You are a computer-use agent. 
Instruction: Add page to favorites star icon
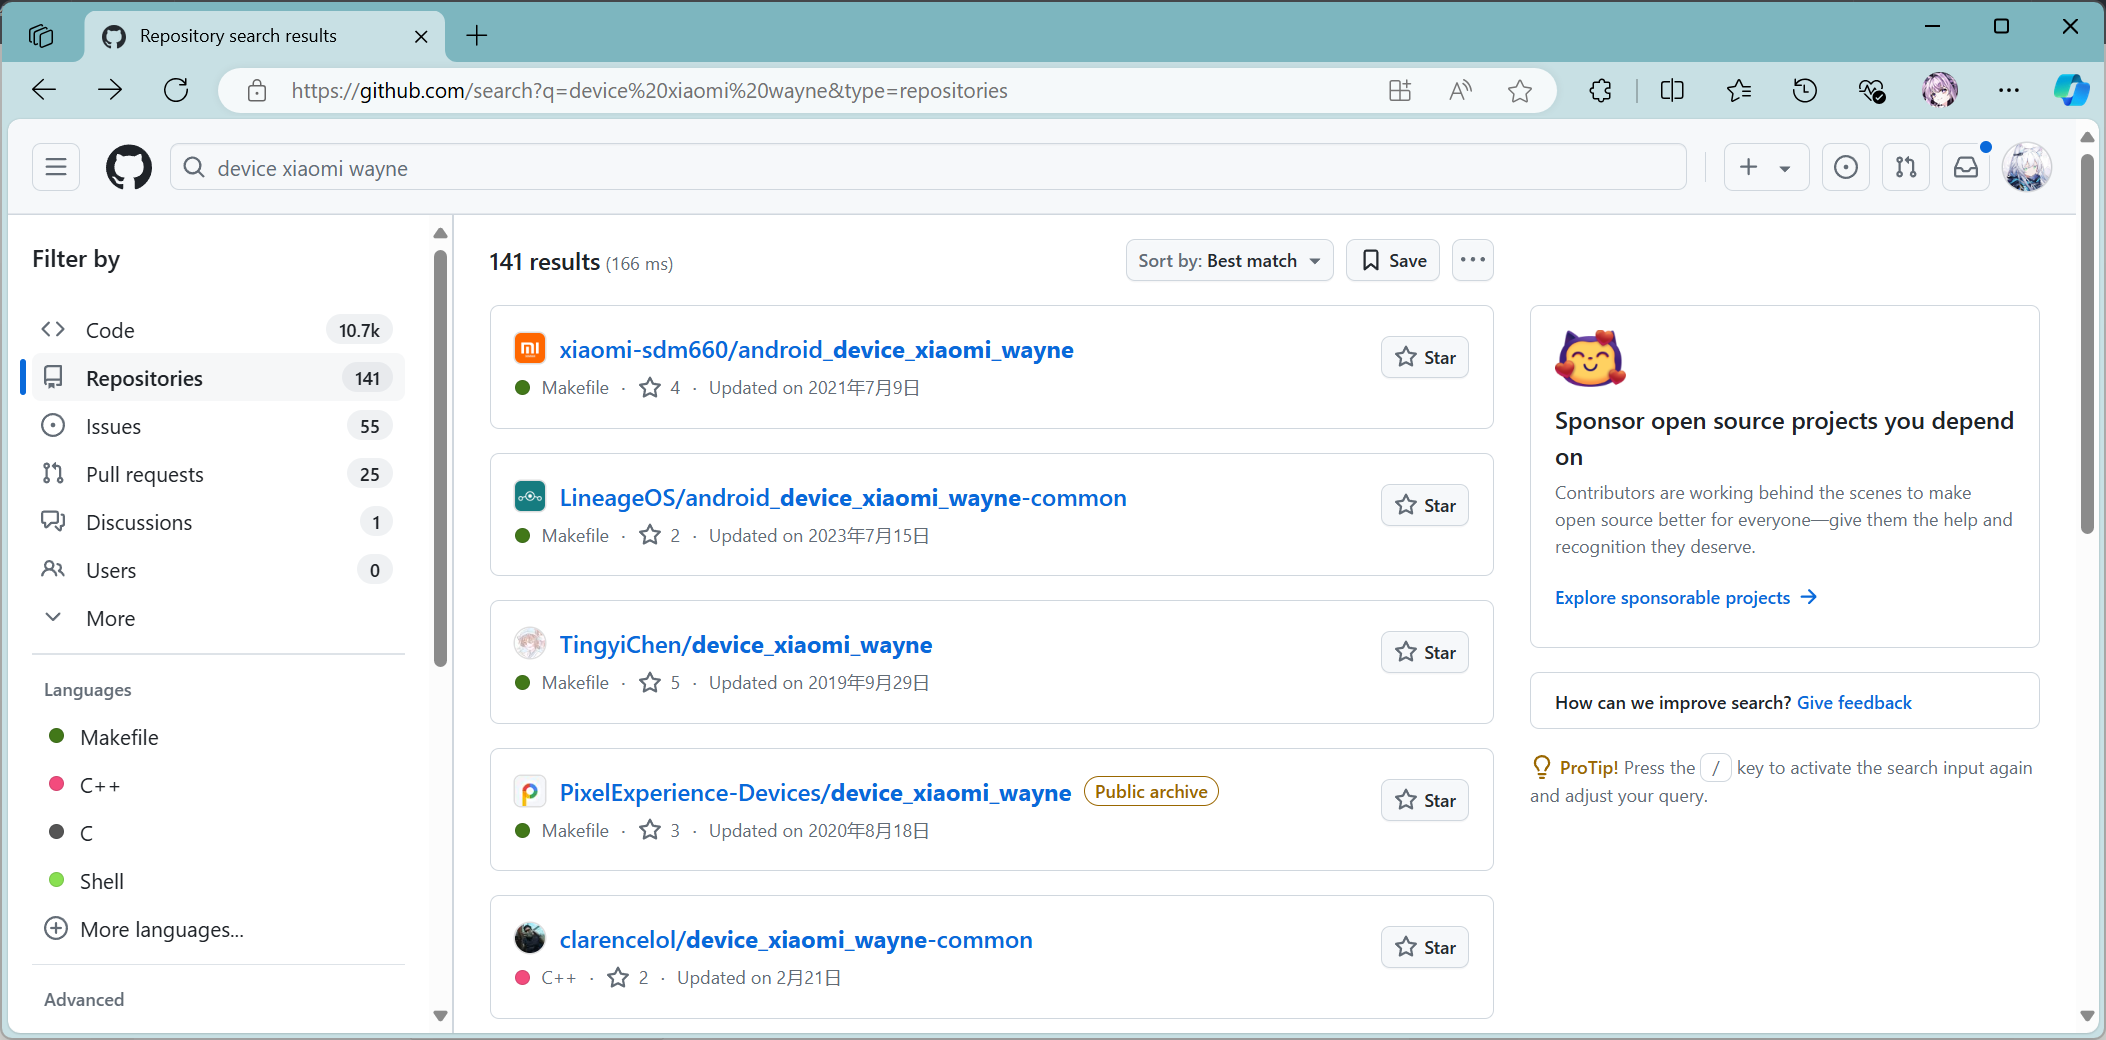pos(1520,91)
